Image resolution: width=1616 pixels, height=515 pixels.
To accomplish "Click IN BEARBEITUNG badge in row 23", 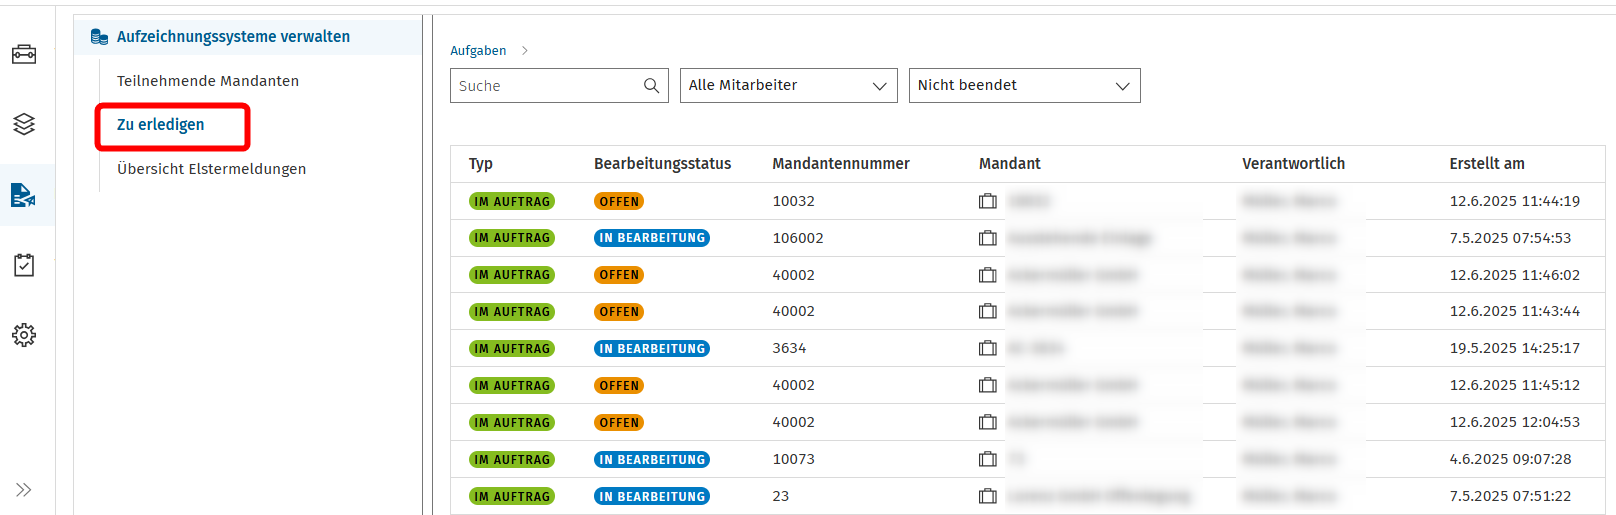I will pos(652,496).
